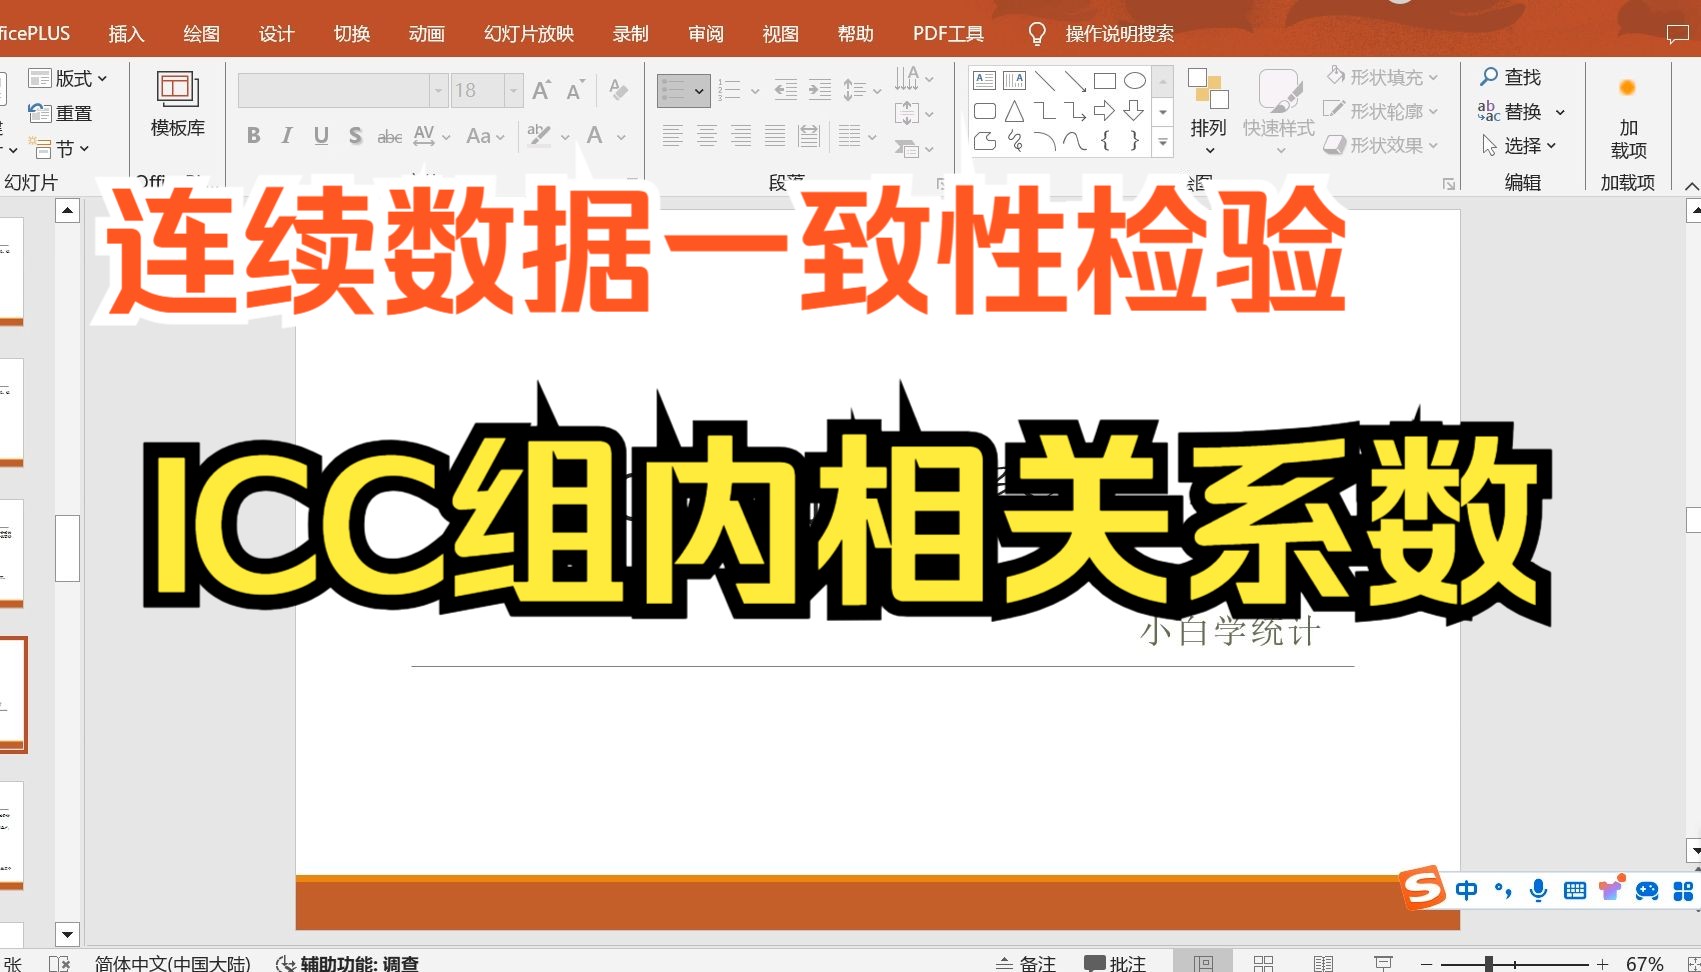Screen dimensions: 1701x972
Task: Open the Arrange (排列) menu
Action: pos(1208,111)
